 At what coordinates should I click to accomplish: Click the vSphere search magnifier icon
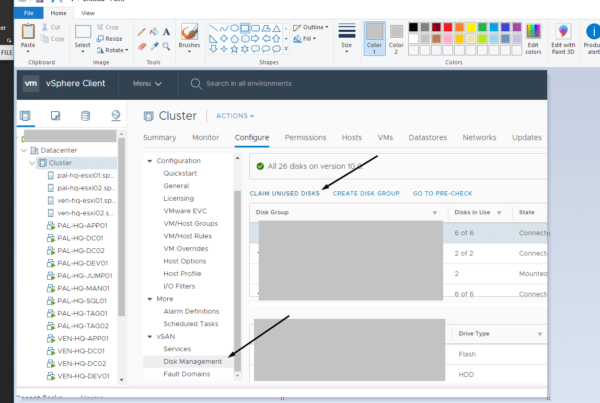(196, 84)
